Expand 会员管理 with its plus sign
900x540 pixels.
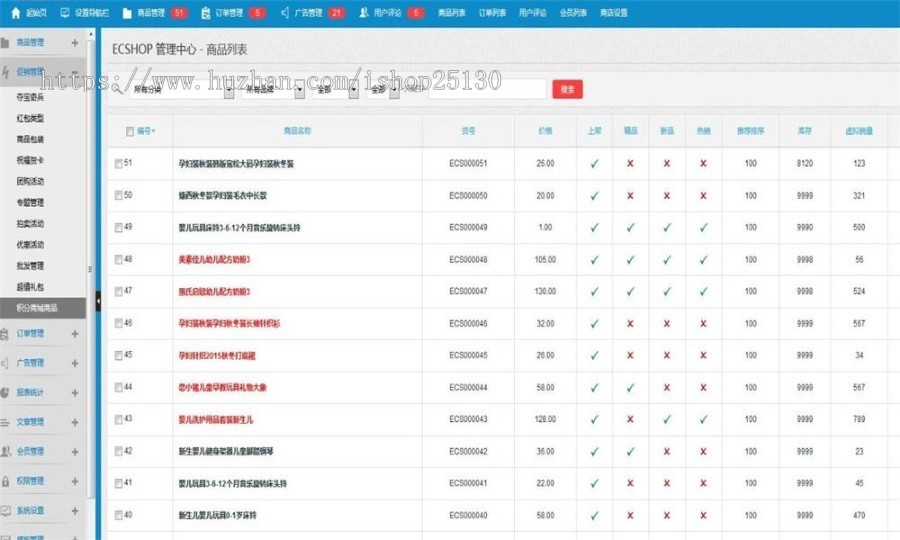pos(75,452)
